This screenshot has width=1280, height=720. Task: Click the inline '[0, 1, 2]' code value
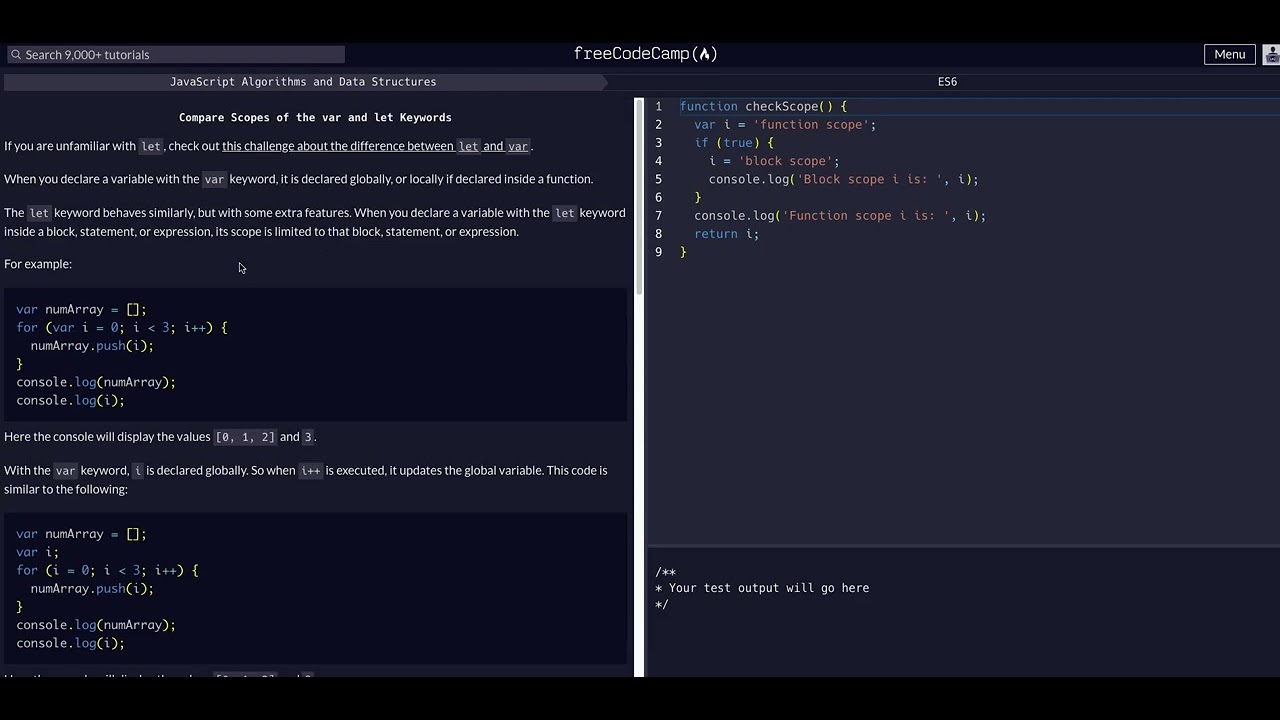pyautogui.click(x=245, y=437)
